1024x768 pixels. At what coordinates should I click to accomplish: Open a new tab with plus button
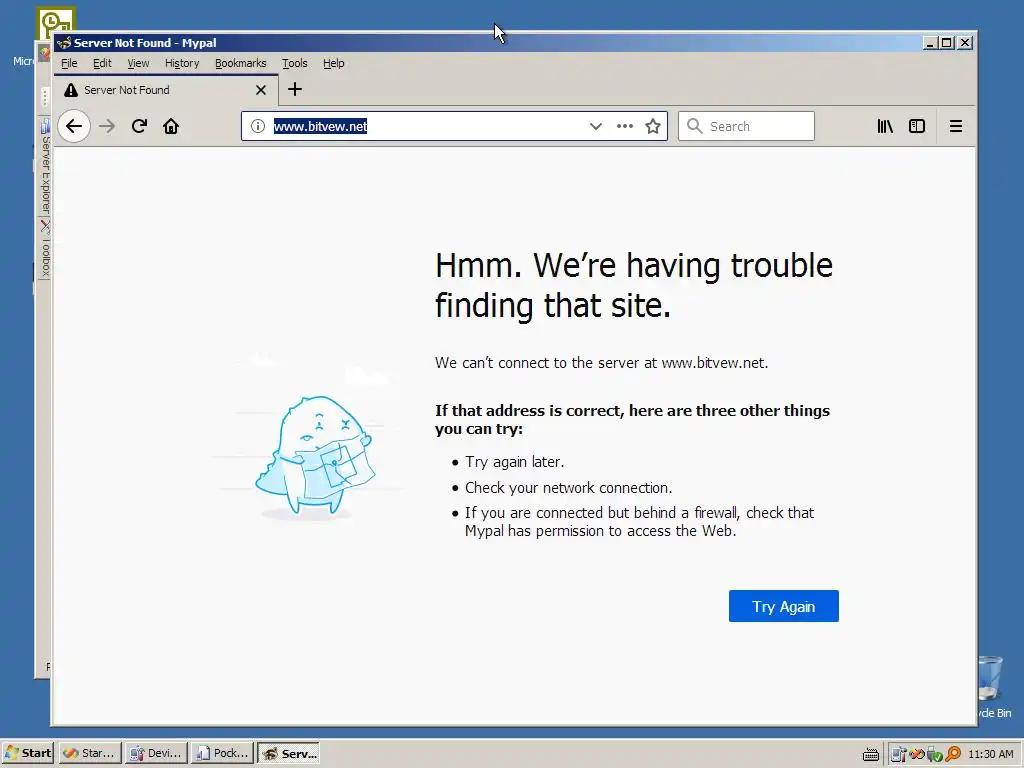click(x=295, y=89)
